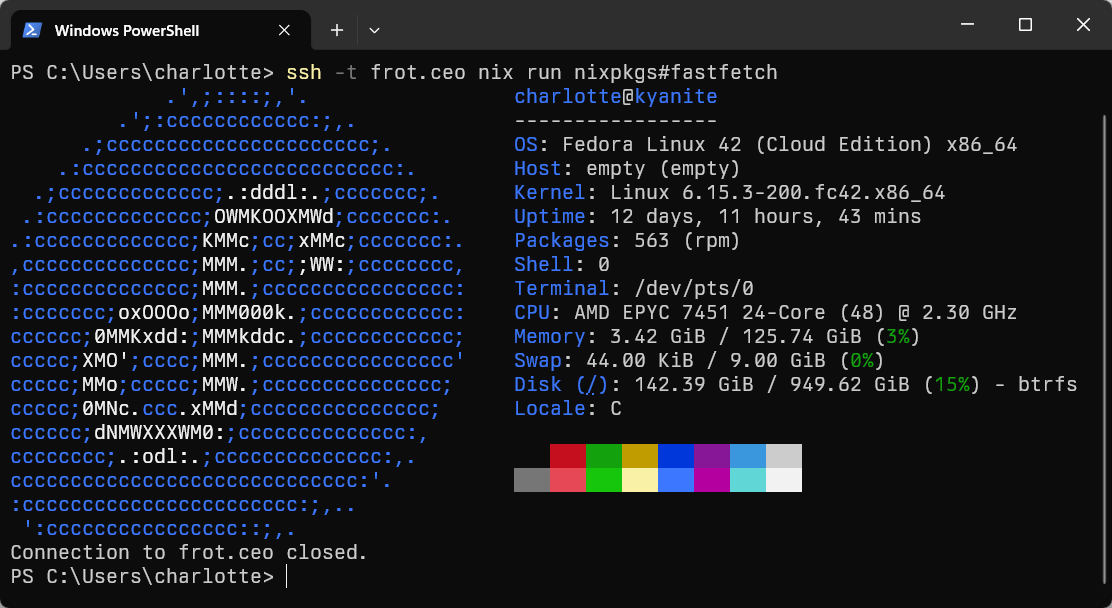Click the Kernel version 6.15.3-200.fc42 text
The width and height of the screenshot is (1112, 608).
click(813, 192)
